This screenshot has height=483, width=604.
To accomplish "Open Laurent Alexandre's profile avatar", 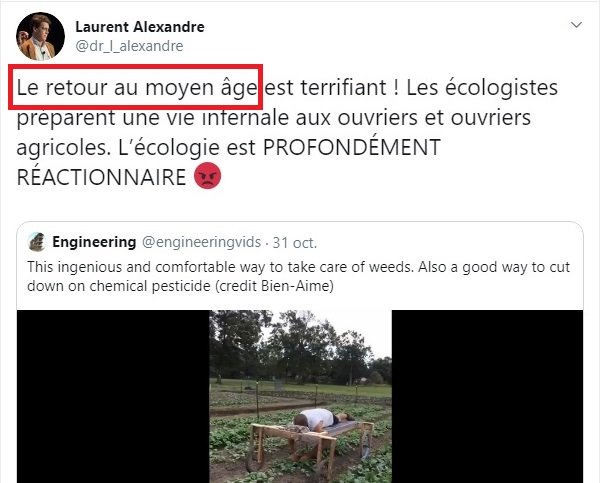I will pyautogui.click(x=40, y=36).
